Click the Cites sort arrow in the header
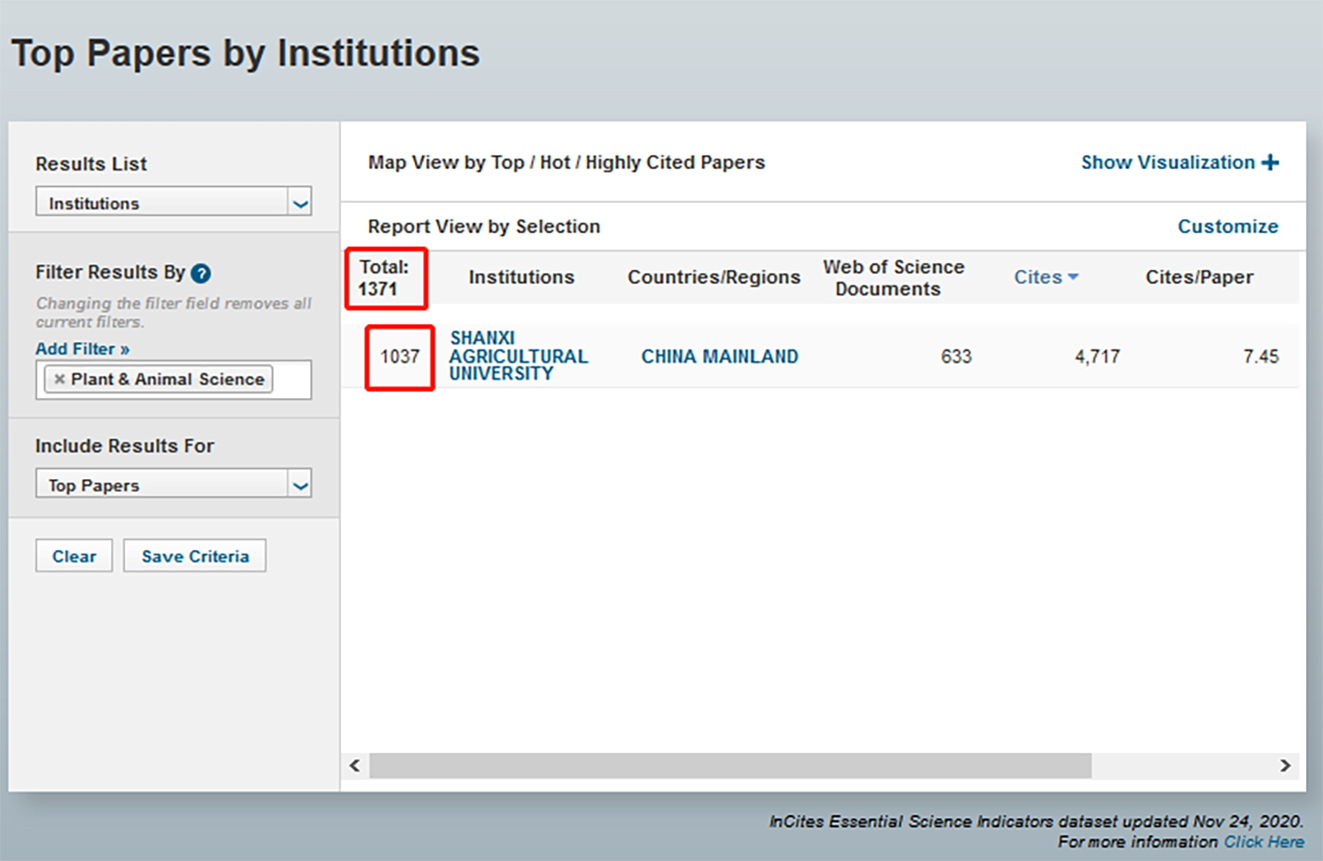 1073,277
